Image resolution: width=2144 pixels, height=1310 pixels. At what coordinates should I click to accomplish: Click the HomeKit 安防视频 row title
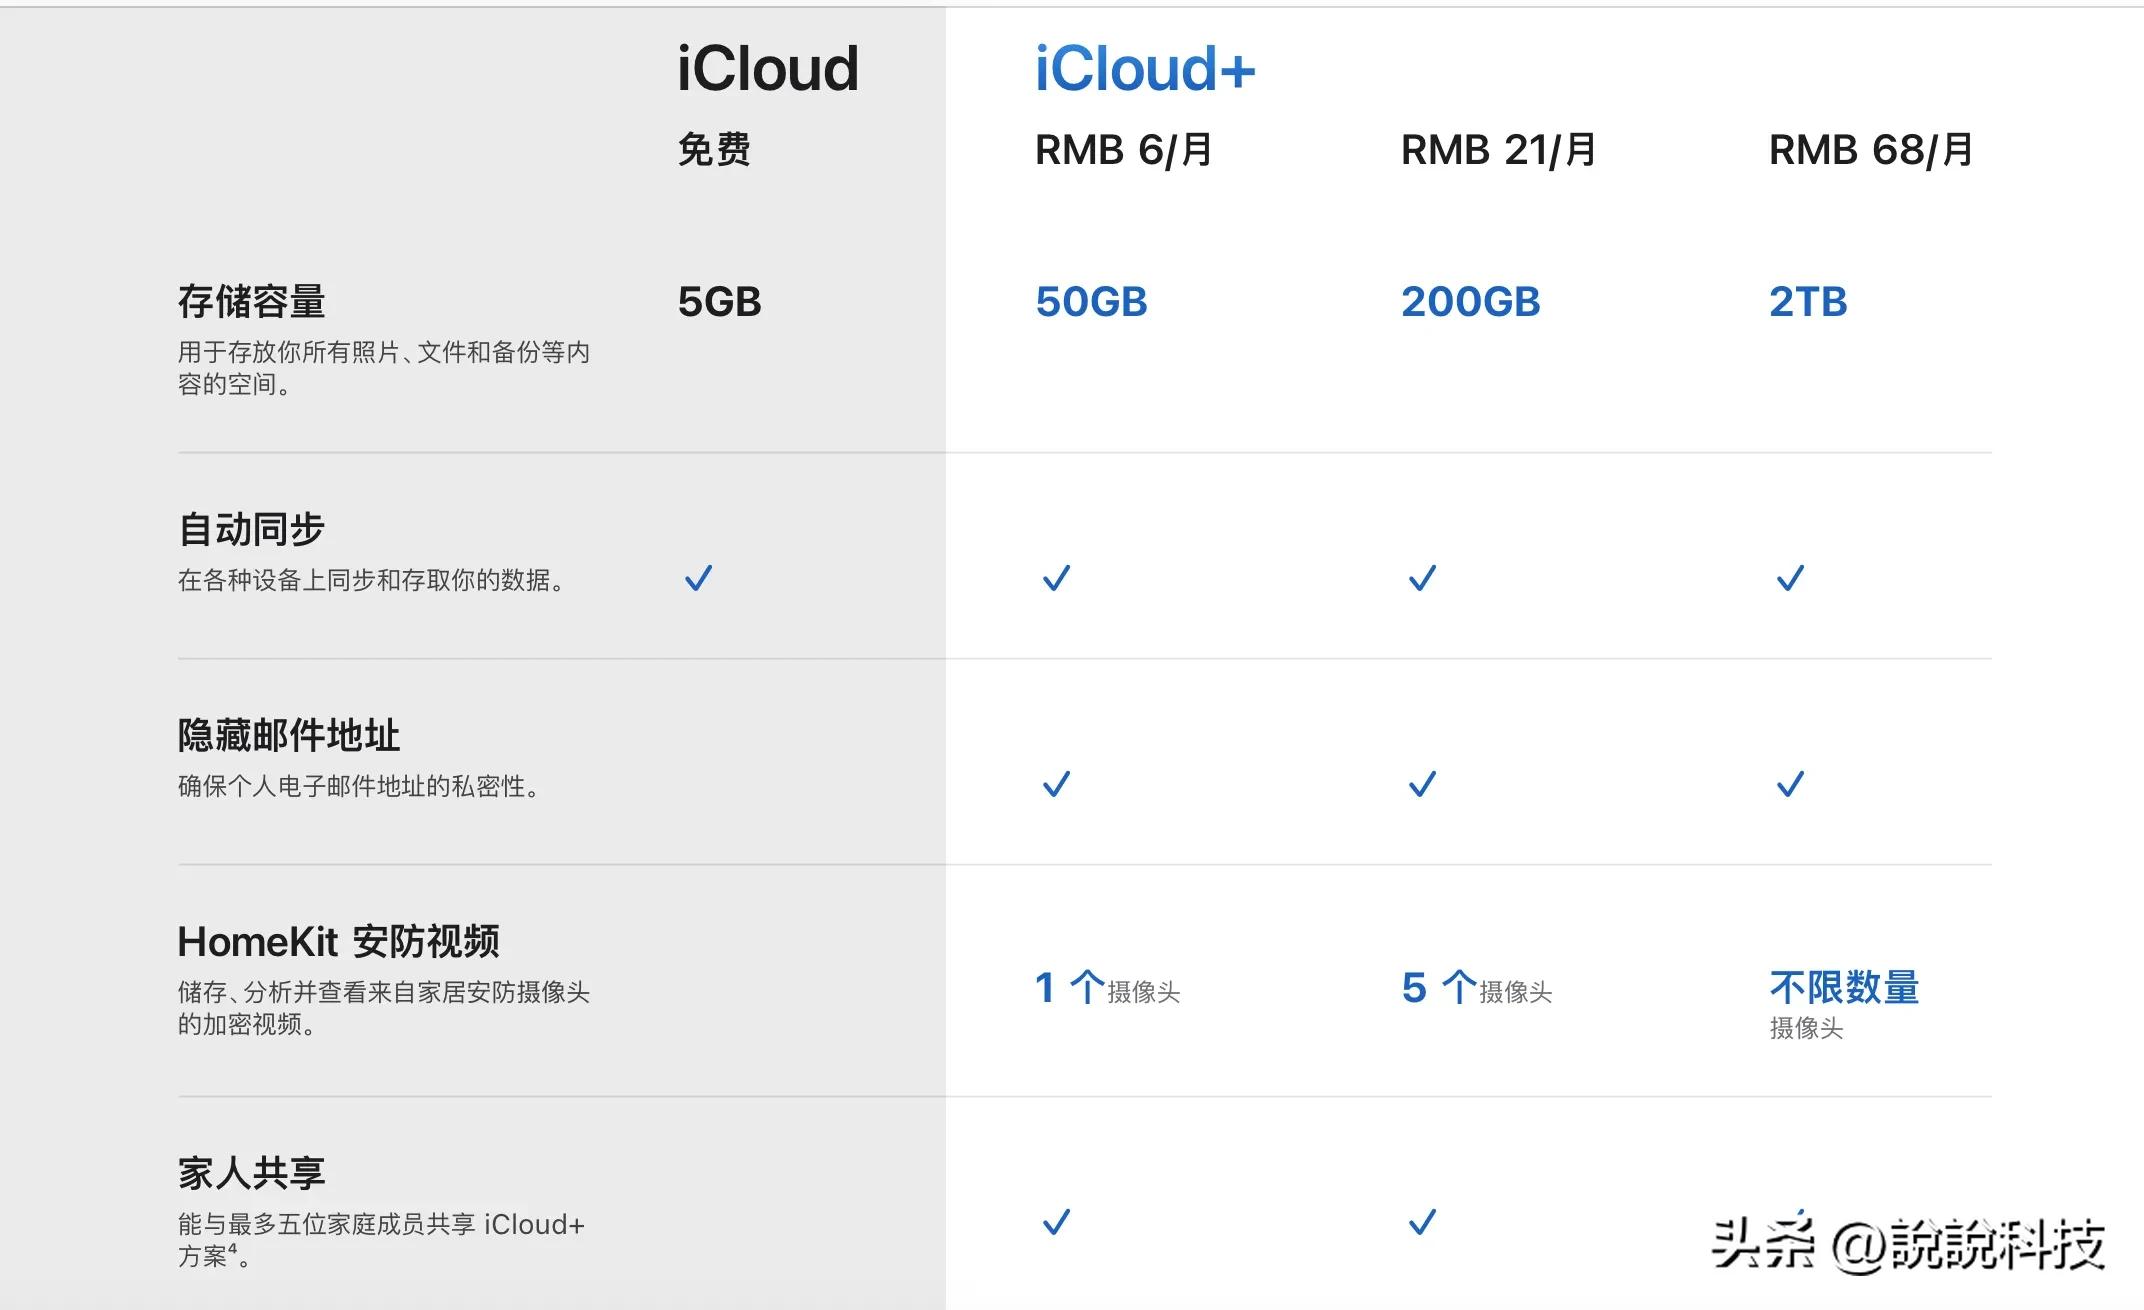(x=338, y=941)
